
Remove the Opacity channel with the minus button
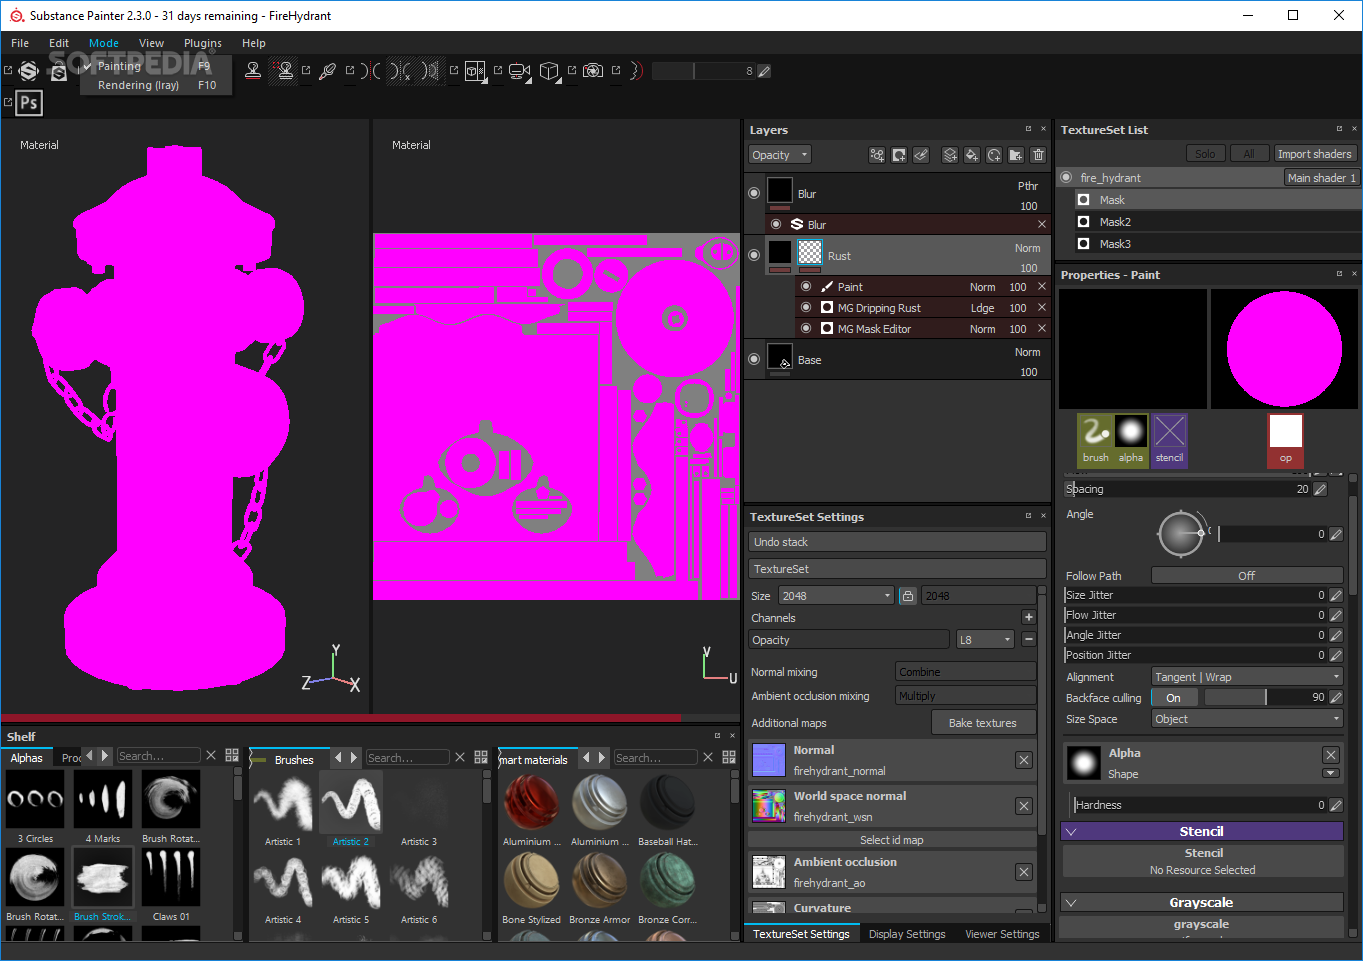click(1028, 639)
